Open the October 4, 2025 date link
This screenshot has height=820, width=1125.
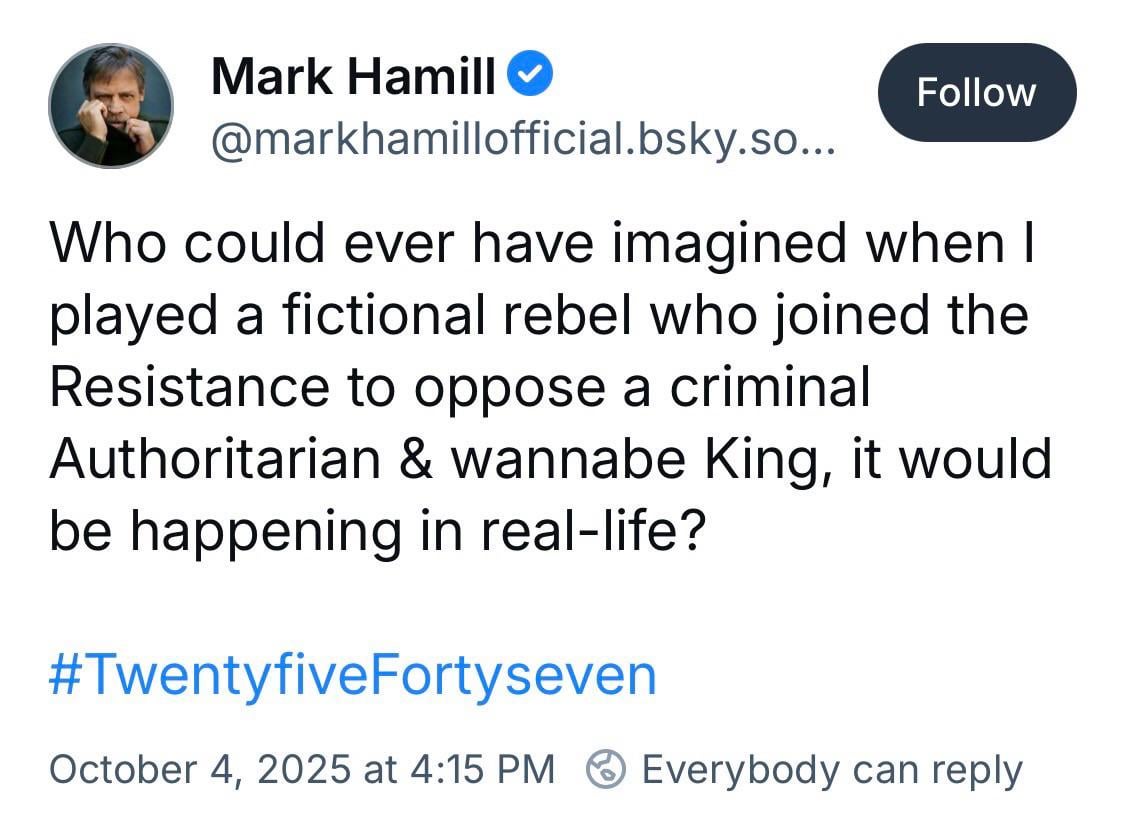click(x=200, y=769)
